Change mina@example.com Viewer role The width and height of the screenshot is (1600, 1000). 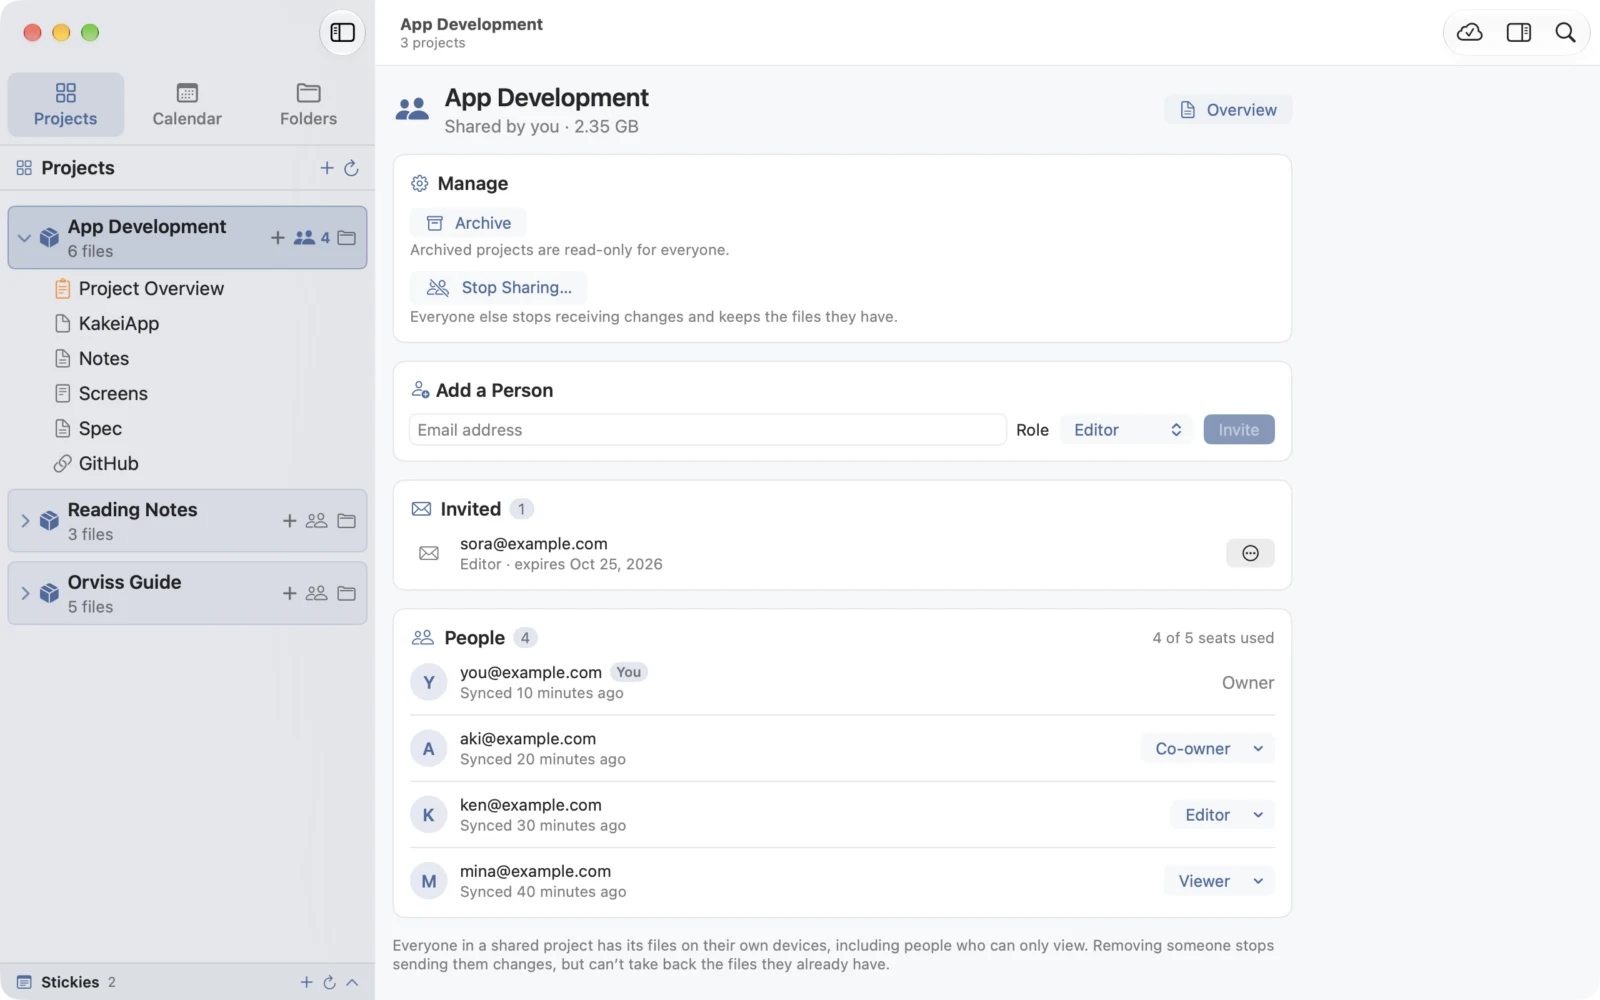1220,881
